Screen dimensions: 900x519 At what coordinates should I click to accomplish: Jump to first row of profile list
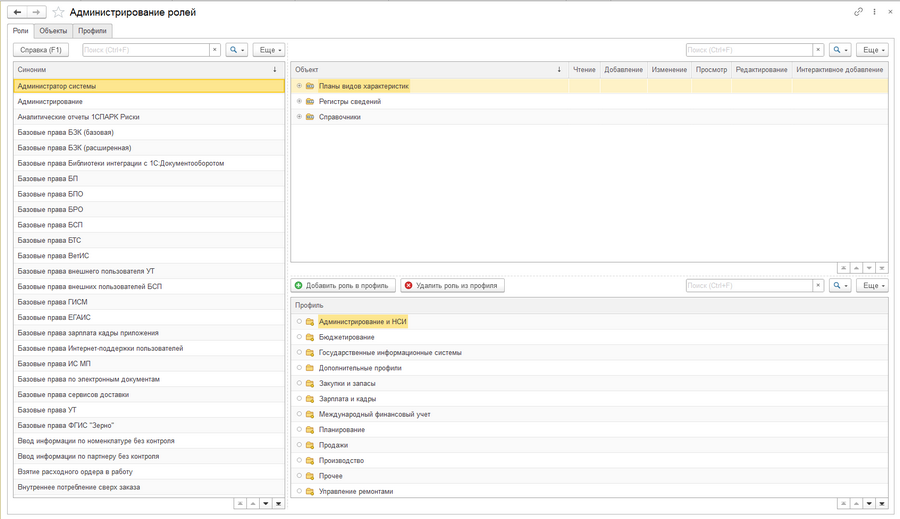pyautogui.click(x=844, y=503)
